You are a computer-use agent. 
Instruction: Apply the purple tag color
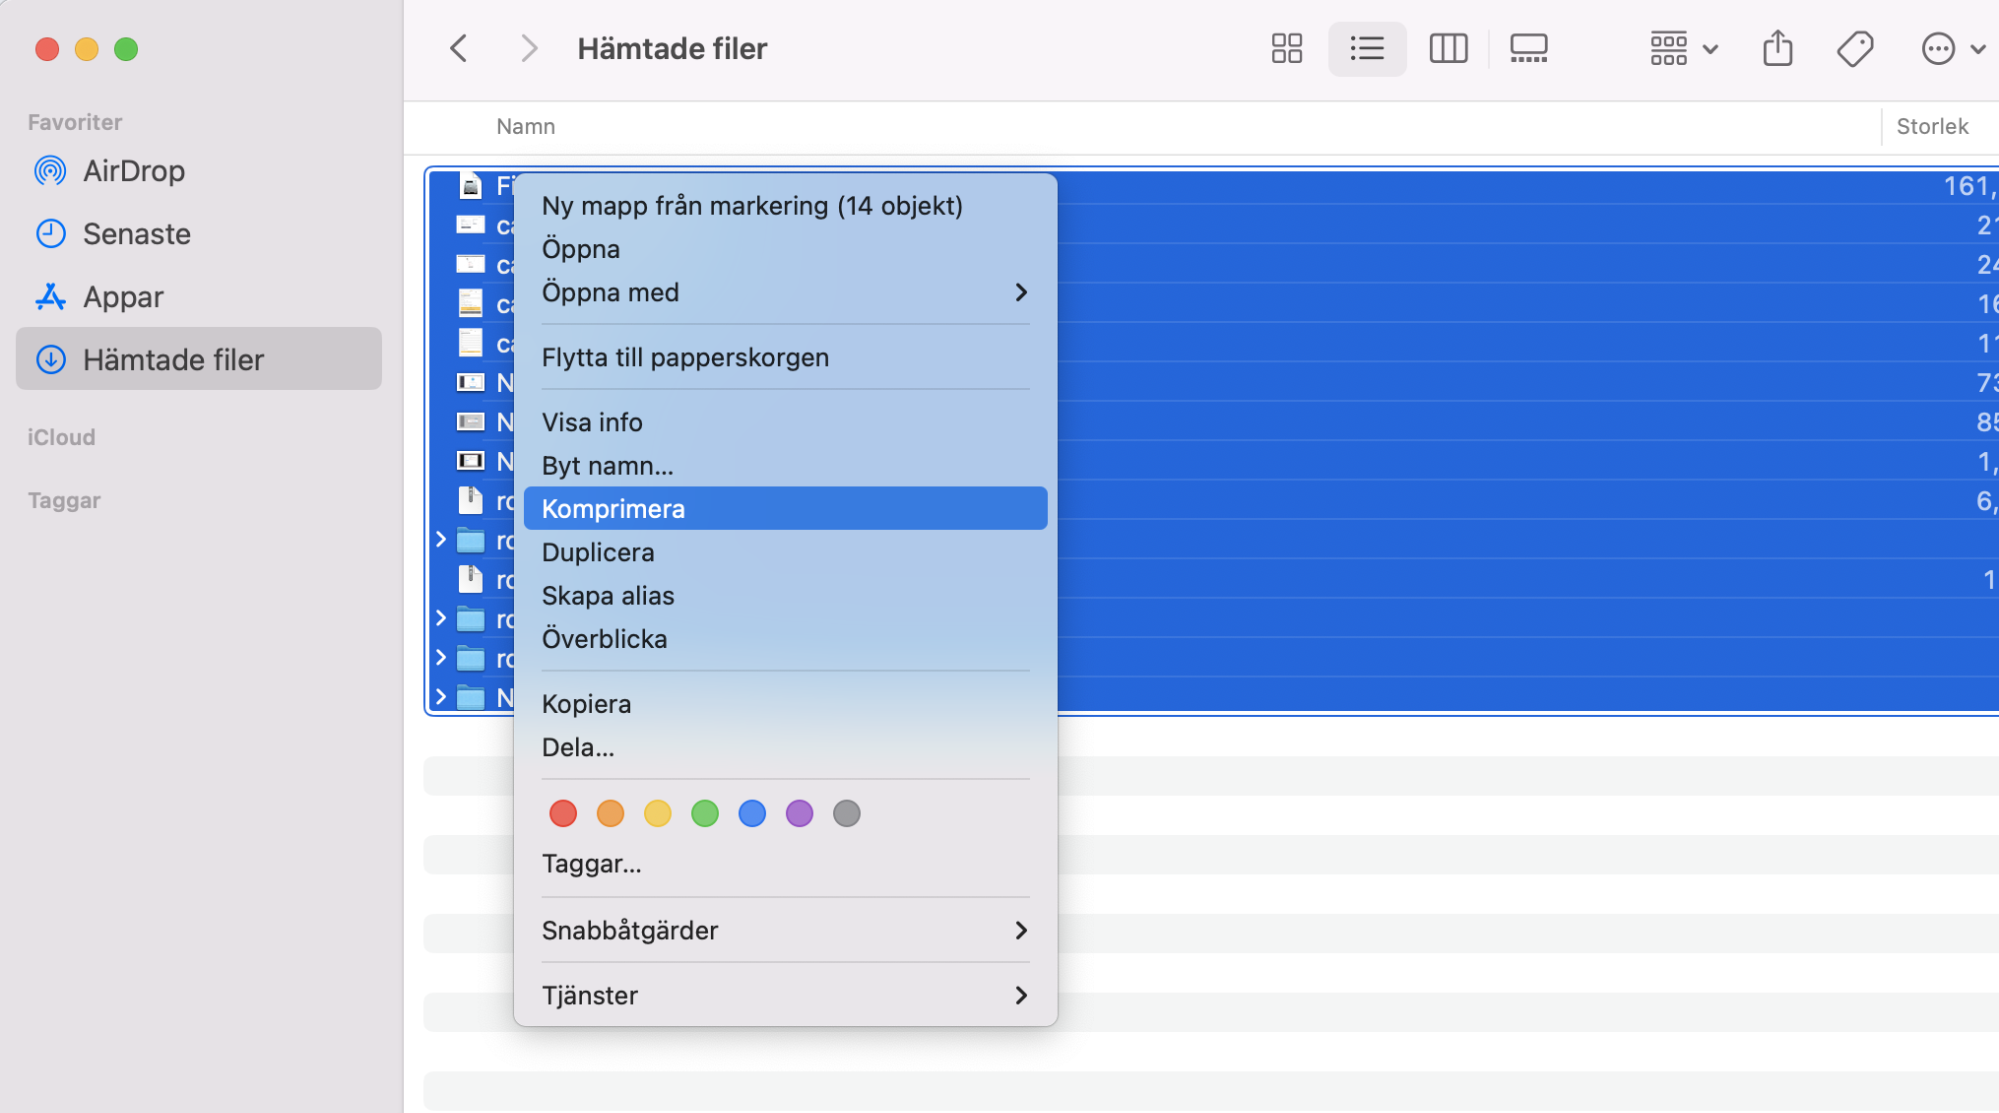pos(799,813)
